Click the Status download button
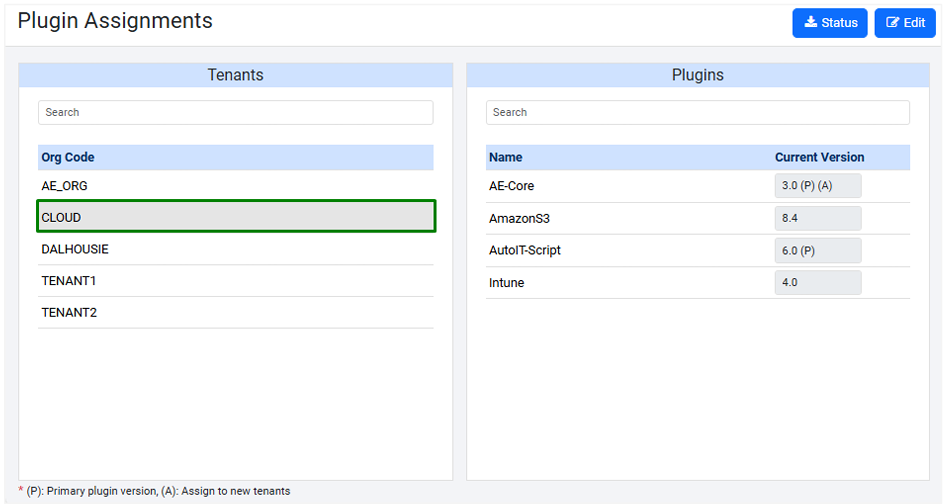 [830, 23]
